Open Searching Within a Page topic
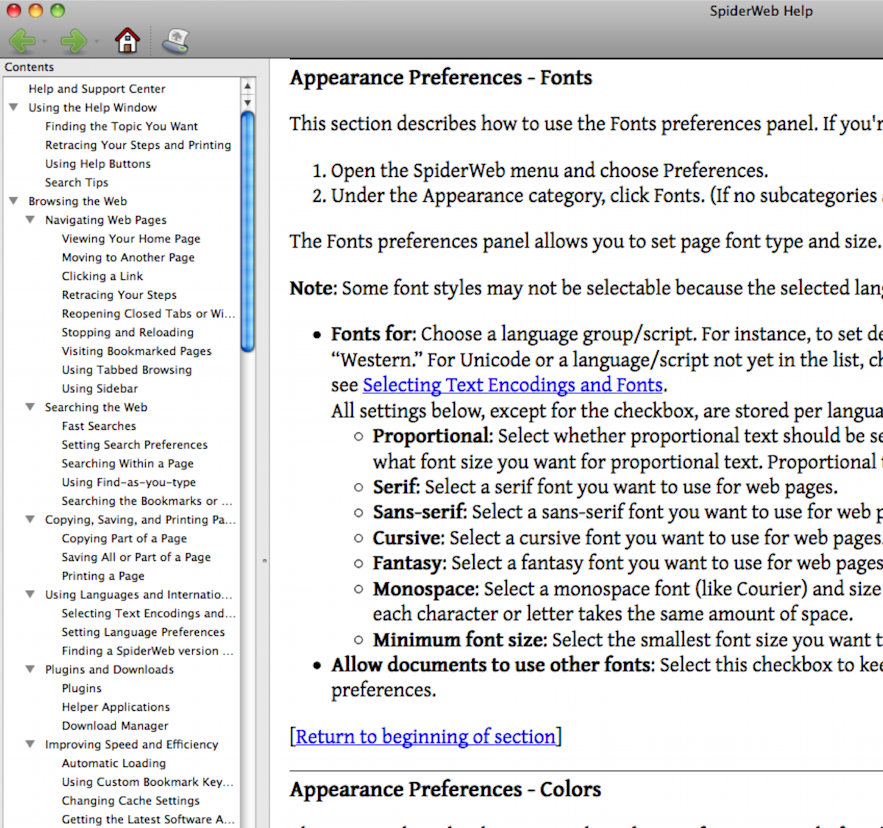The height and width of the screenshot is (828, 883). [x=128, y=463]
